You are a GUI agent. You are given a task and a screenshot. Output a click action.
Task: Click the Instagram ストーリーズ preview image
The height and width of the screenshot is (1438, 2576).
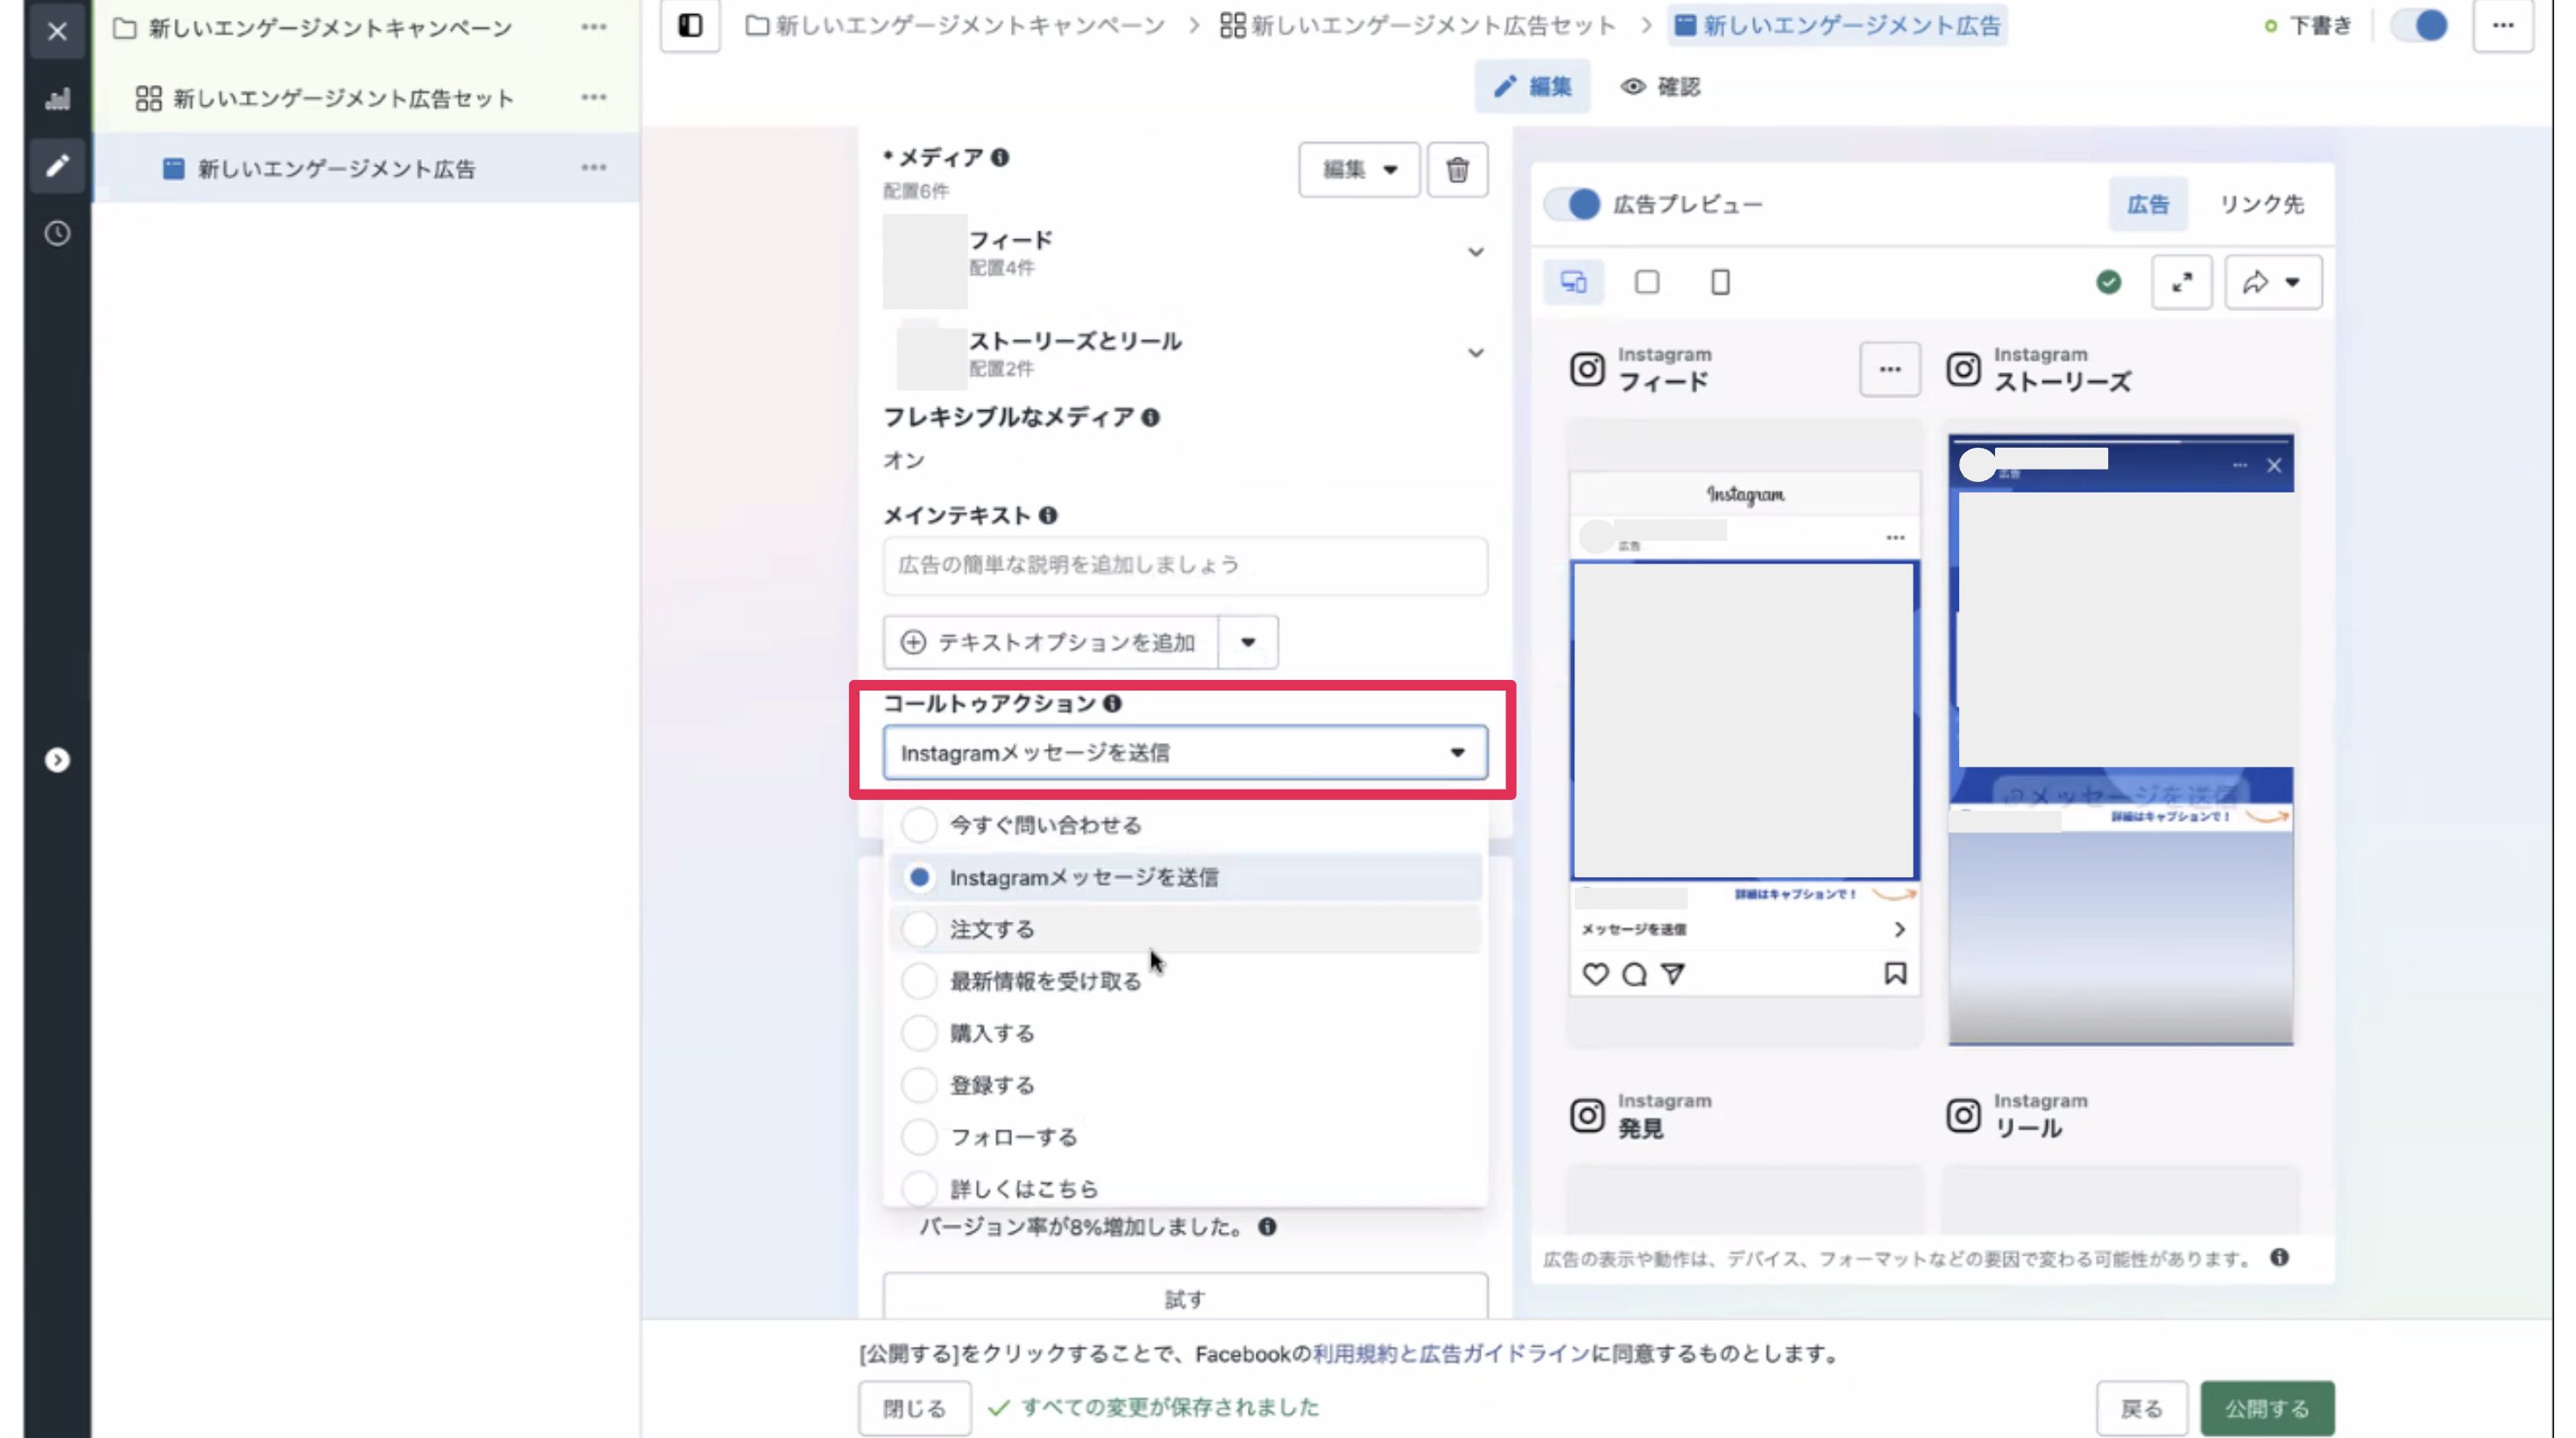(2120, 740)
